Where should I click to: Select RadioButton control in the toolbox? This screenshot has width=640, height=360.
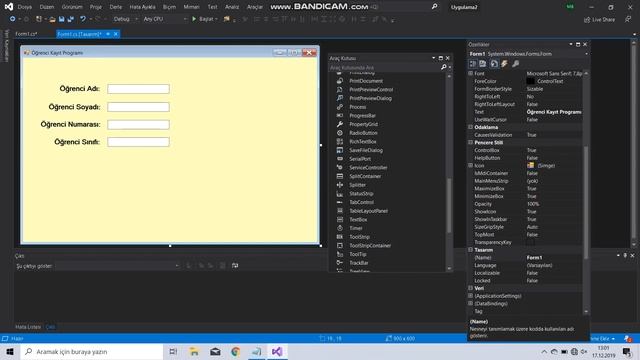(363, 133)
